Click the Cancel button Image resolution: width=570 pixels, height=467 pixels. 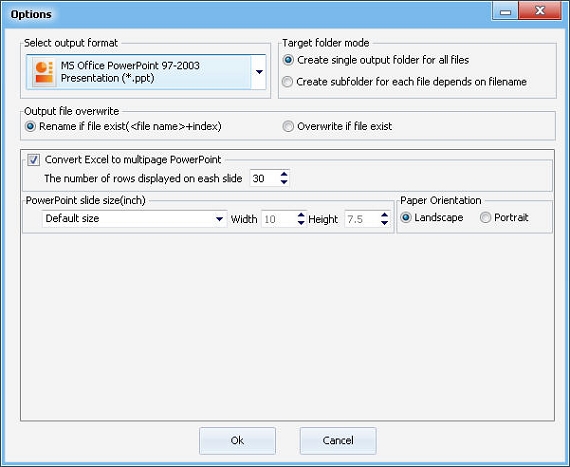(338, 440)
